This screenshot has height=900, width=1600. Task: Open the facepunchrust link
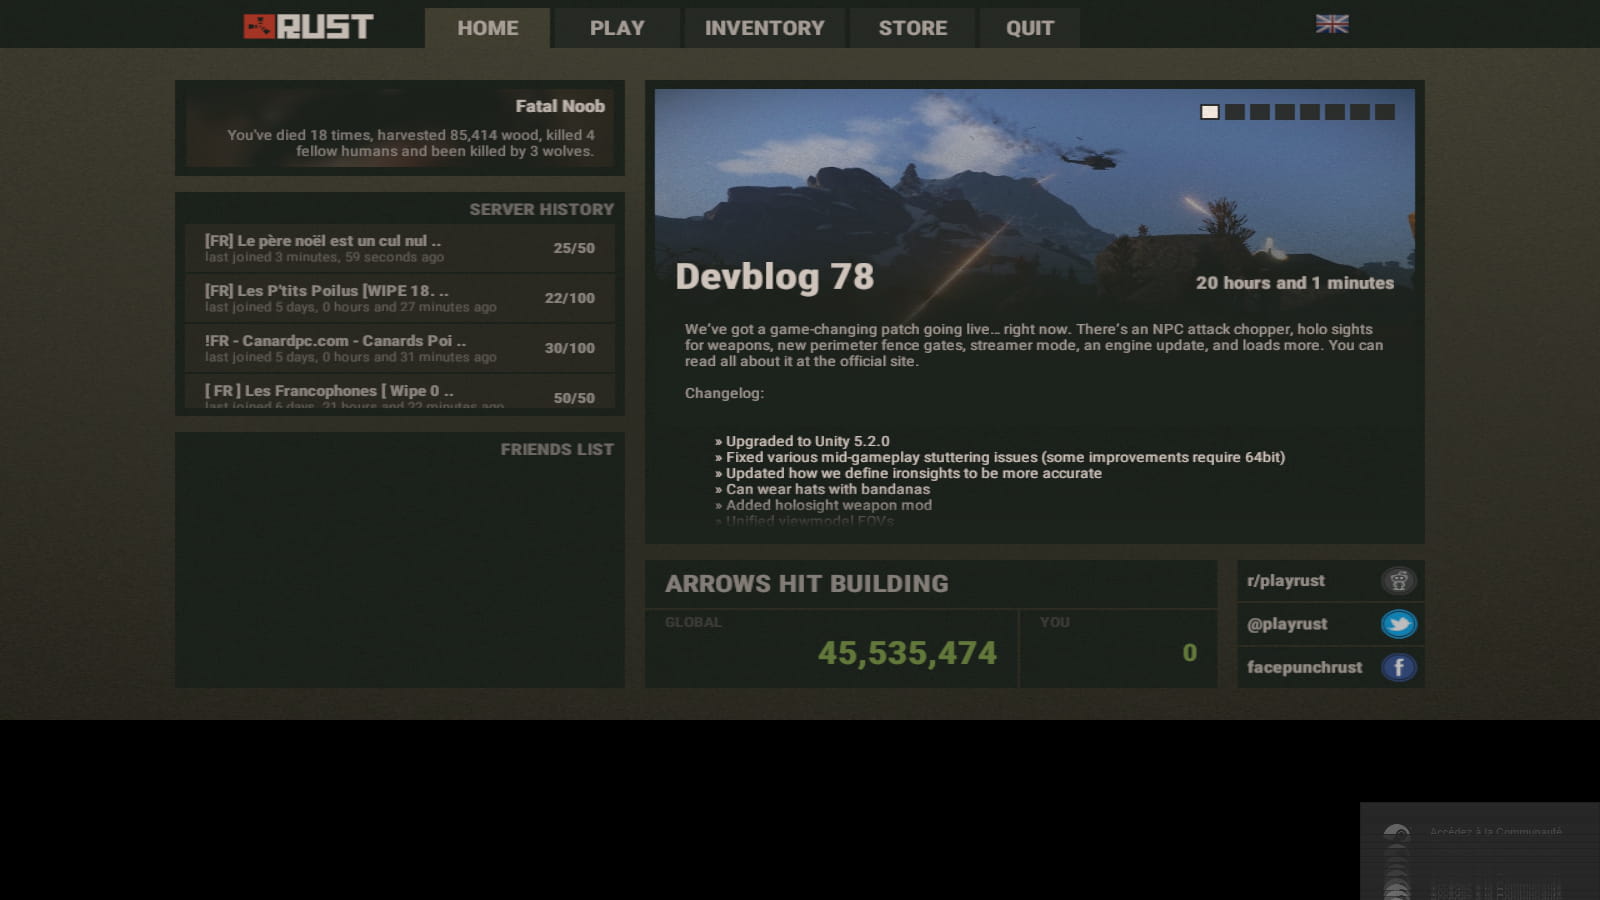point(1304,667)
